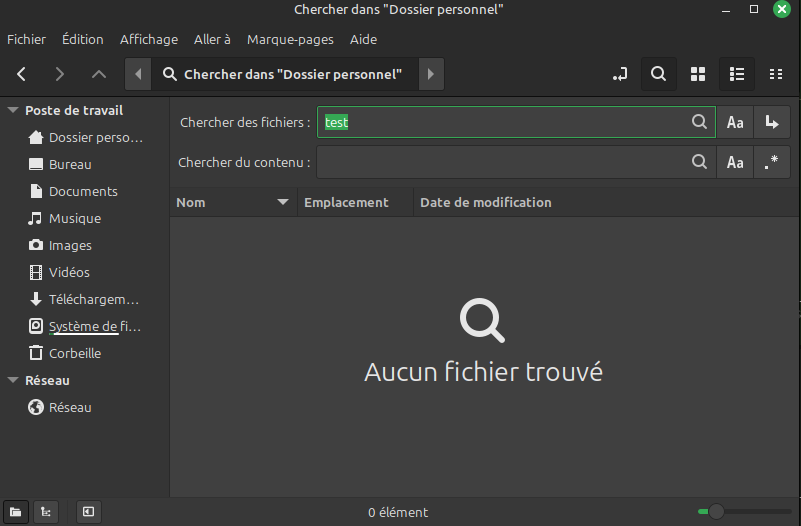Image resolution: width=801 pixels, height=526 pixels.
Task: Enable regular expression content search
Action: pyautogui.click(x=771, y=162)
